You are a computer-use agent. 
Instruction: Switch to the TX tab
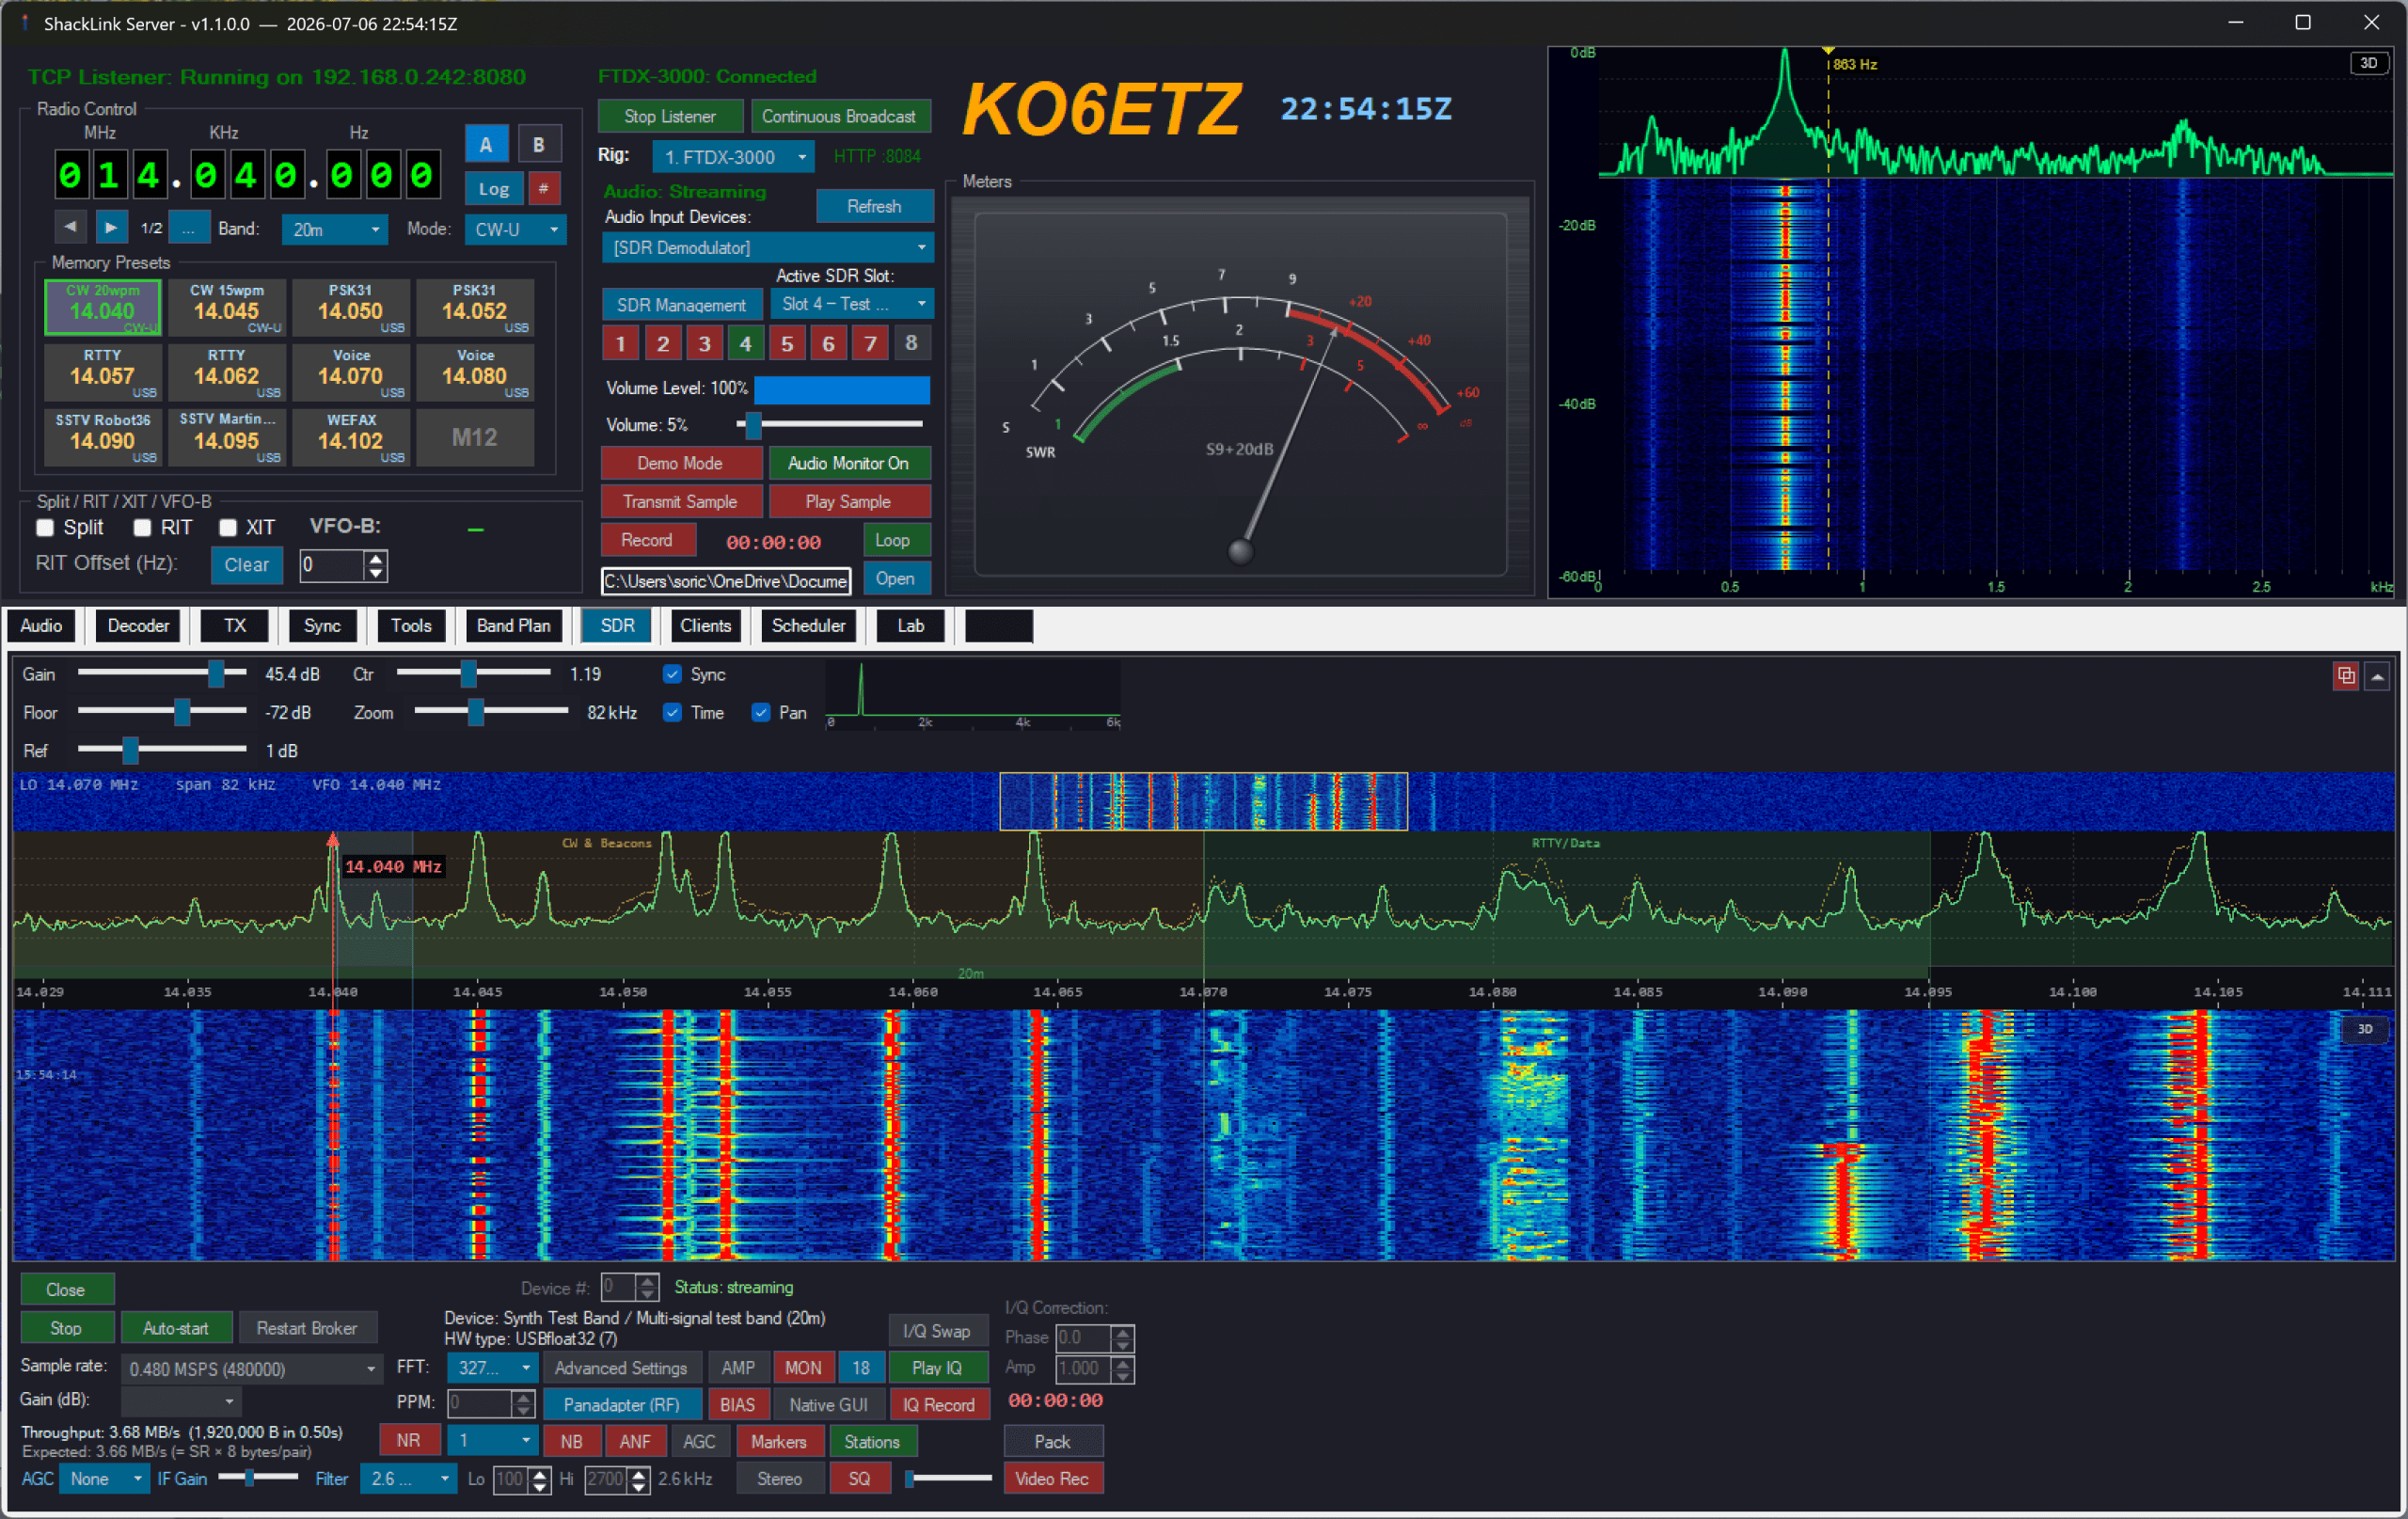[x=235, y=625]
